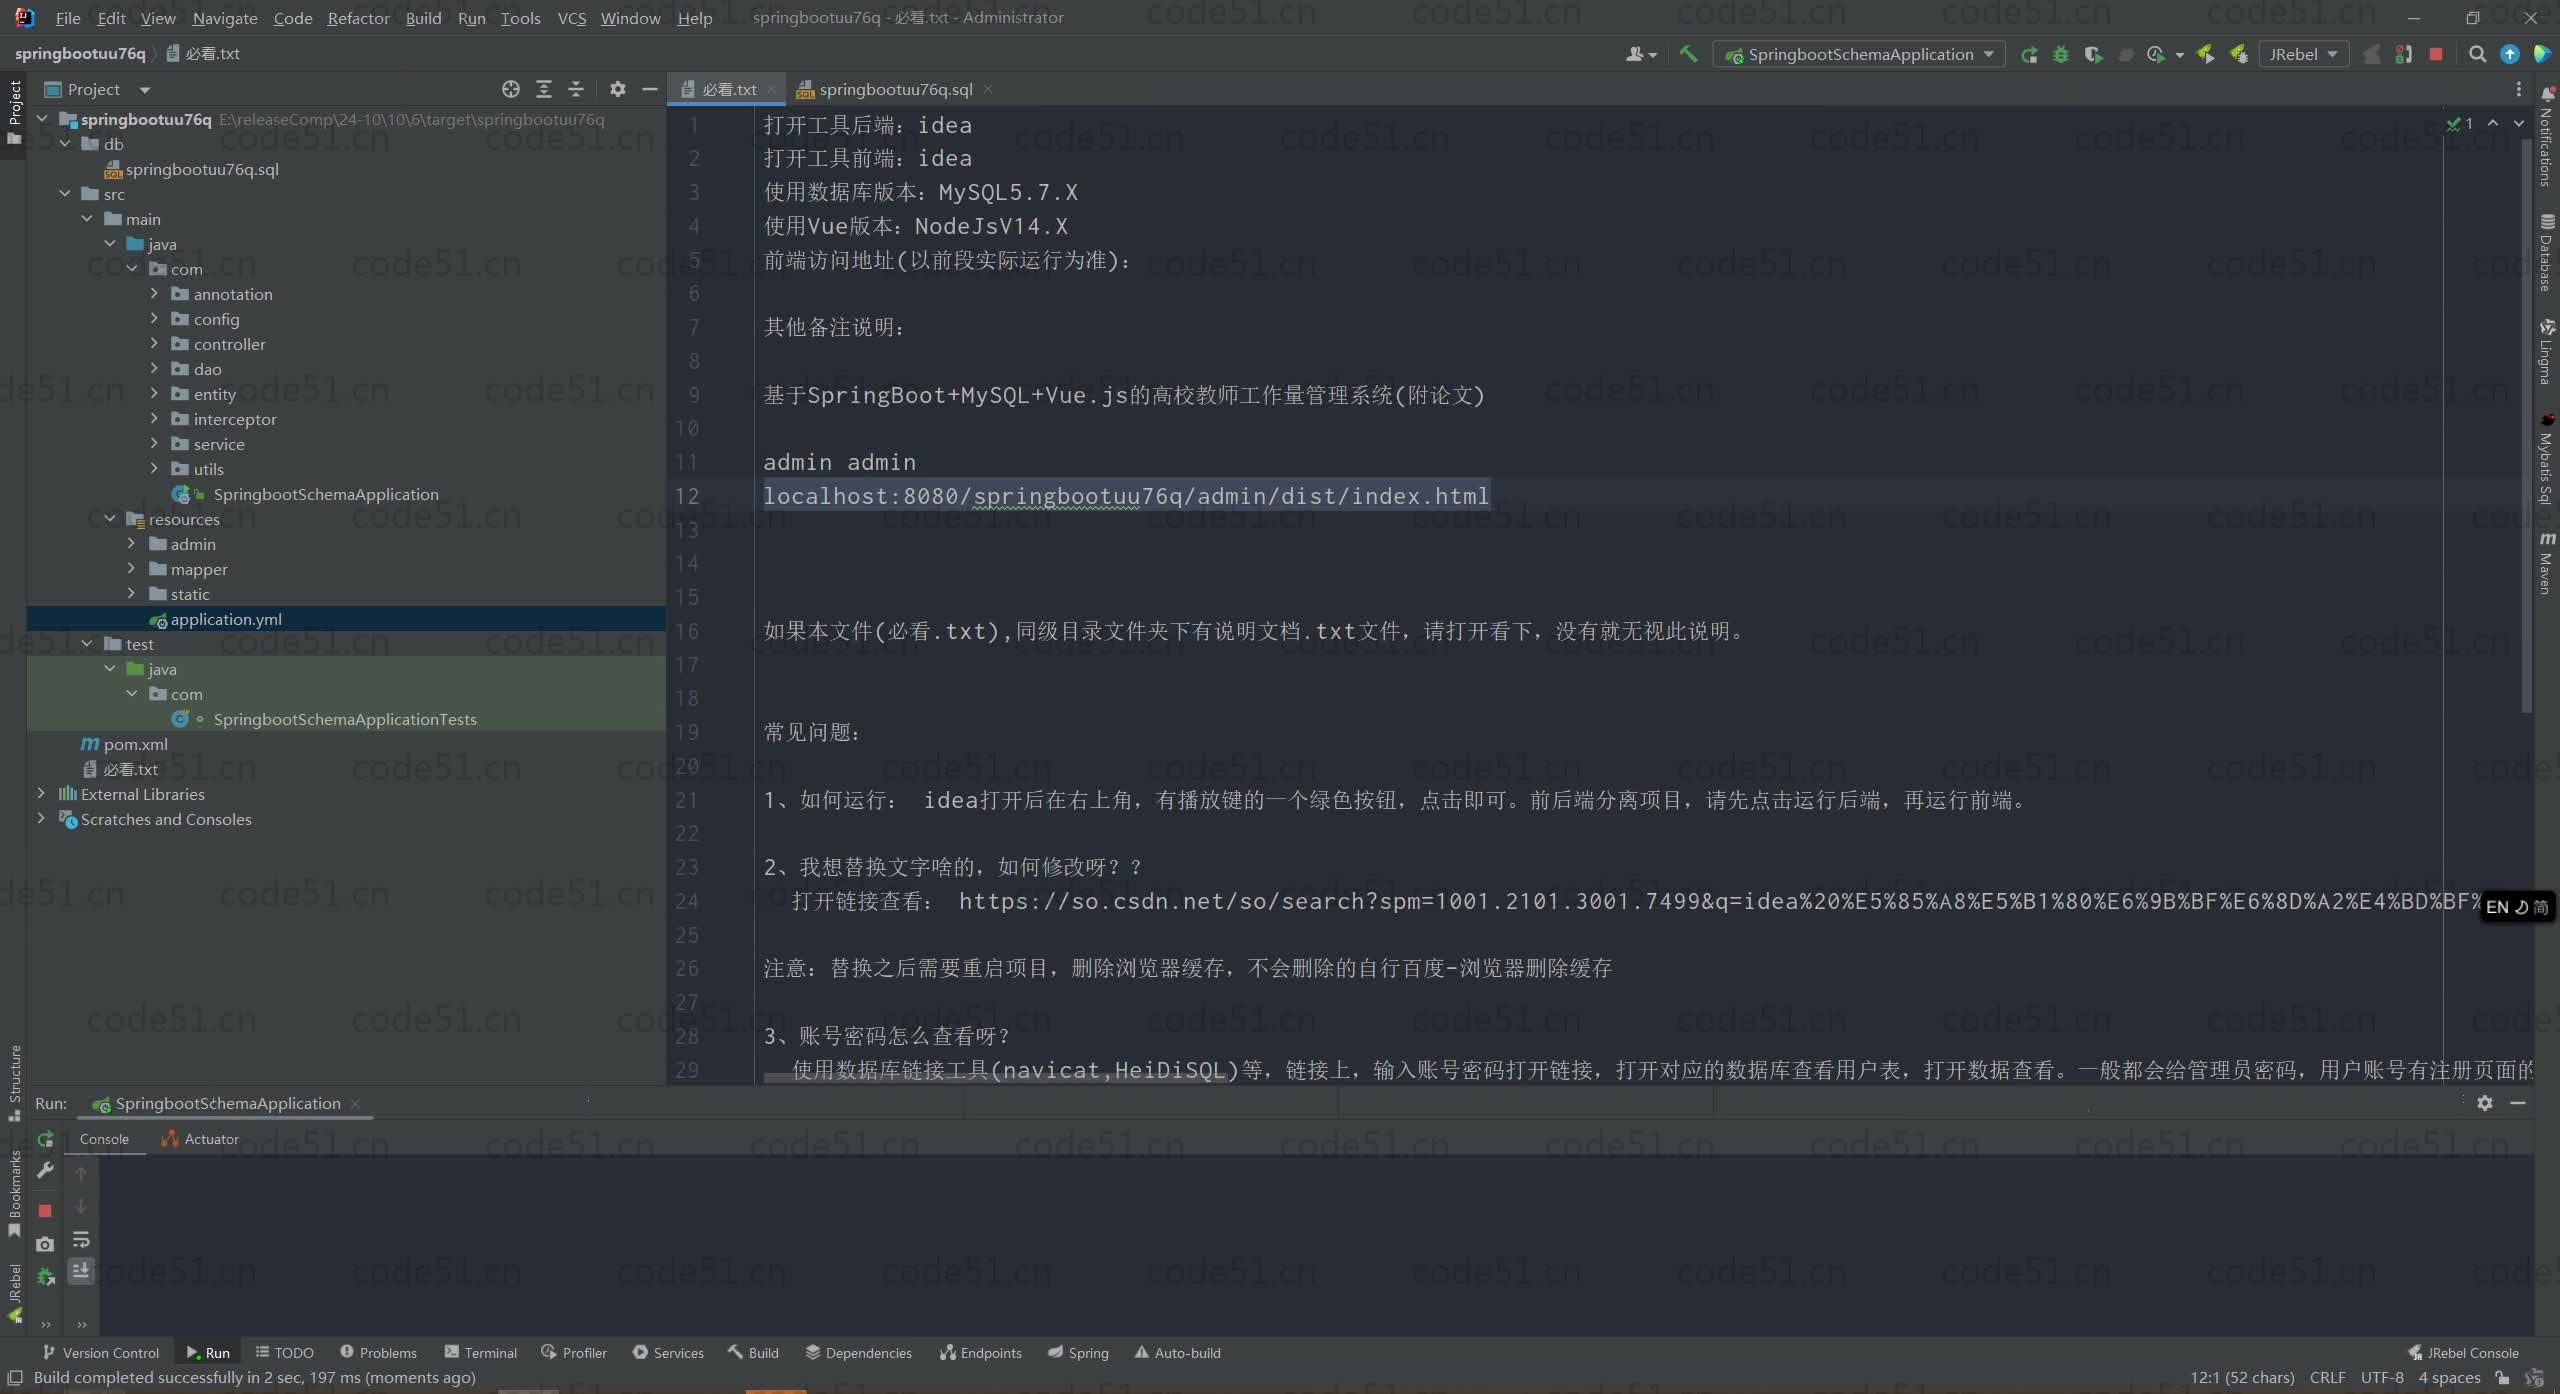
Task: Open the Refactor menu
Action: 358,18
